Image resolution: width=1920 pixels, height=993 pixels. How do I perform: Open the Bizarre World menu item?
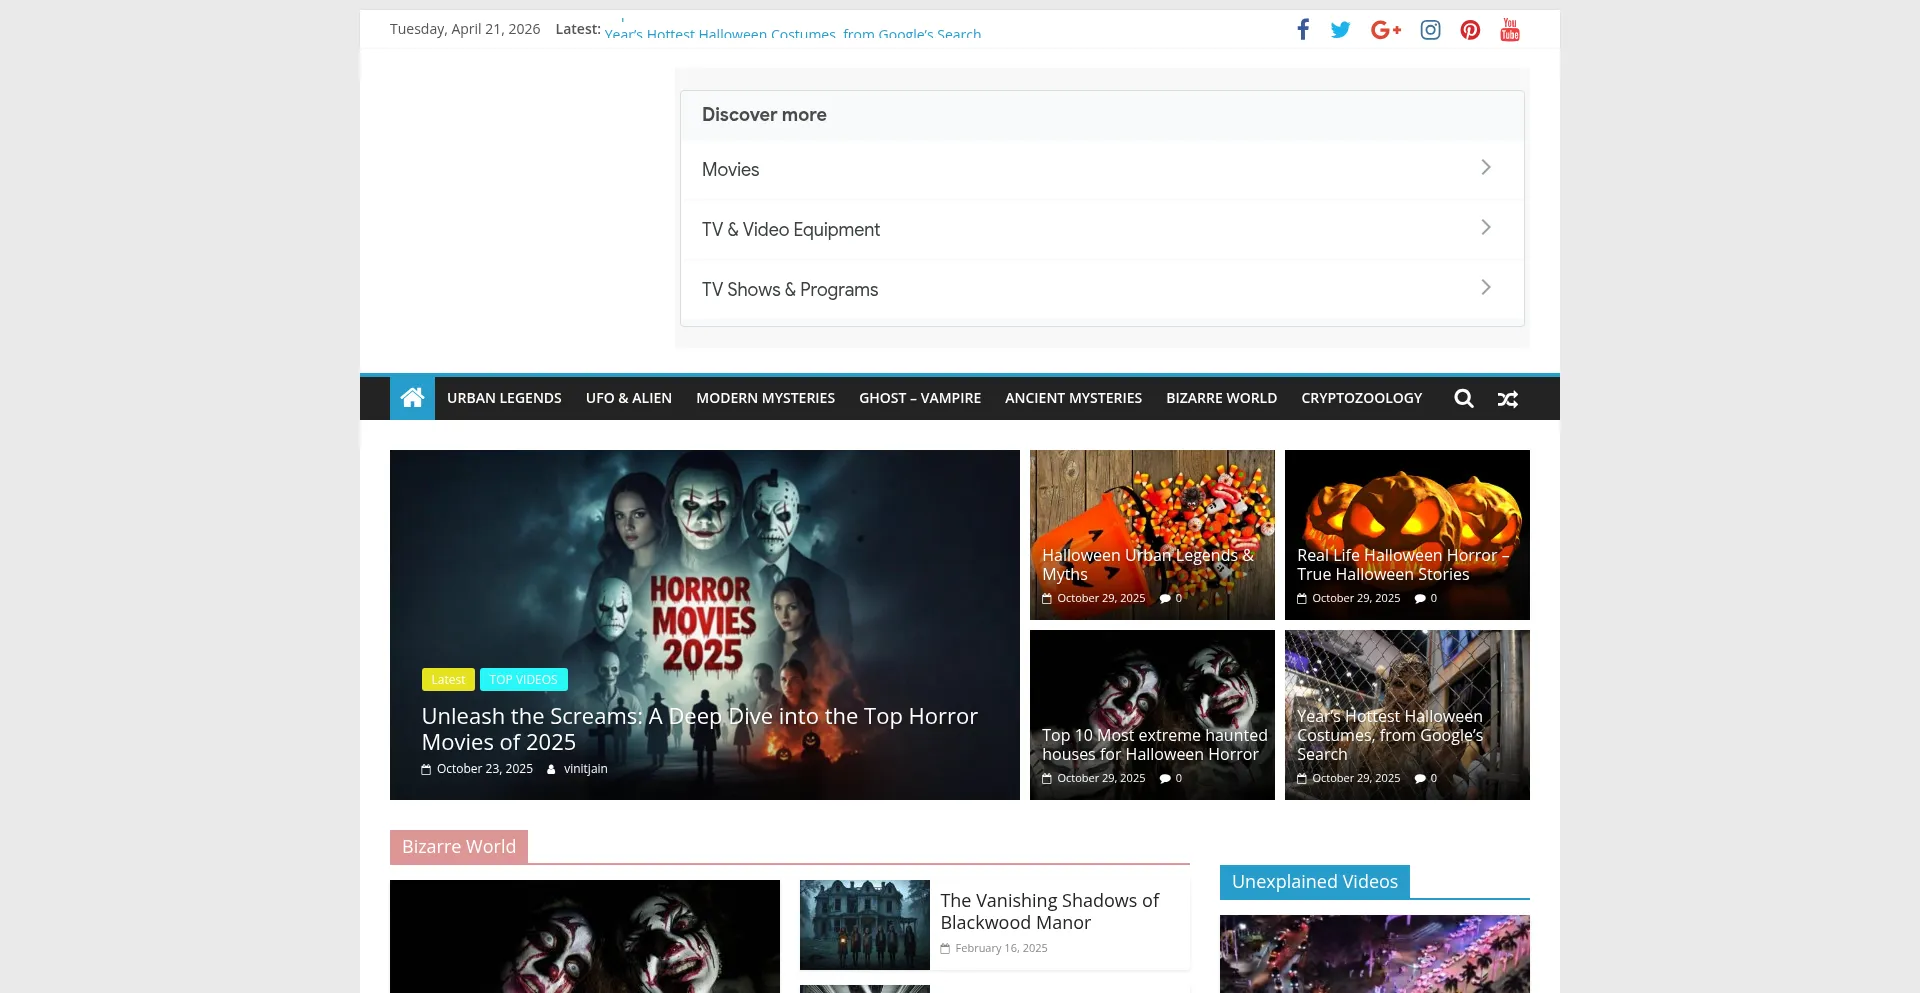pos(1221,398)
